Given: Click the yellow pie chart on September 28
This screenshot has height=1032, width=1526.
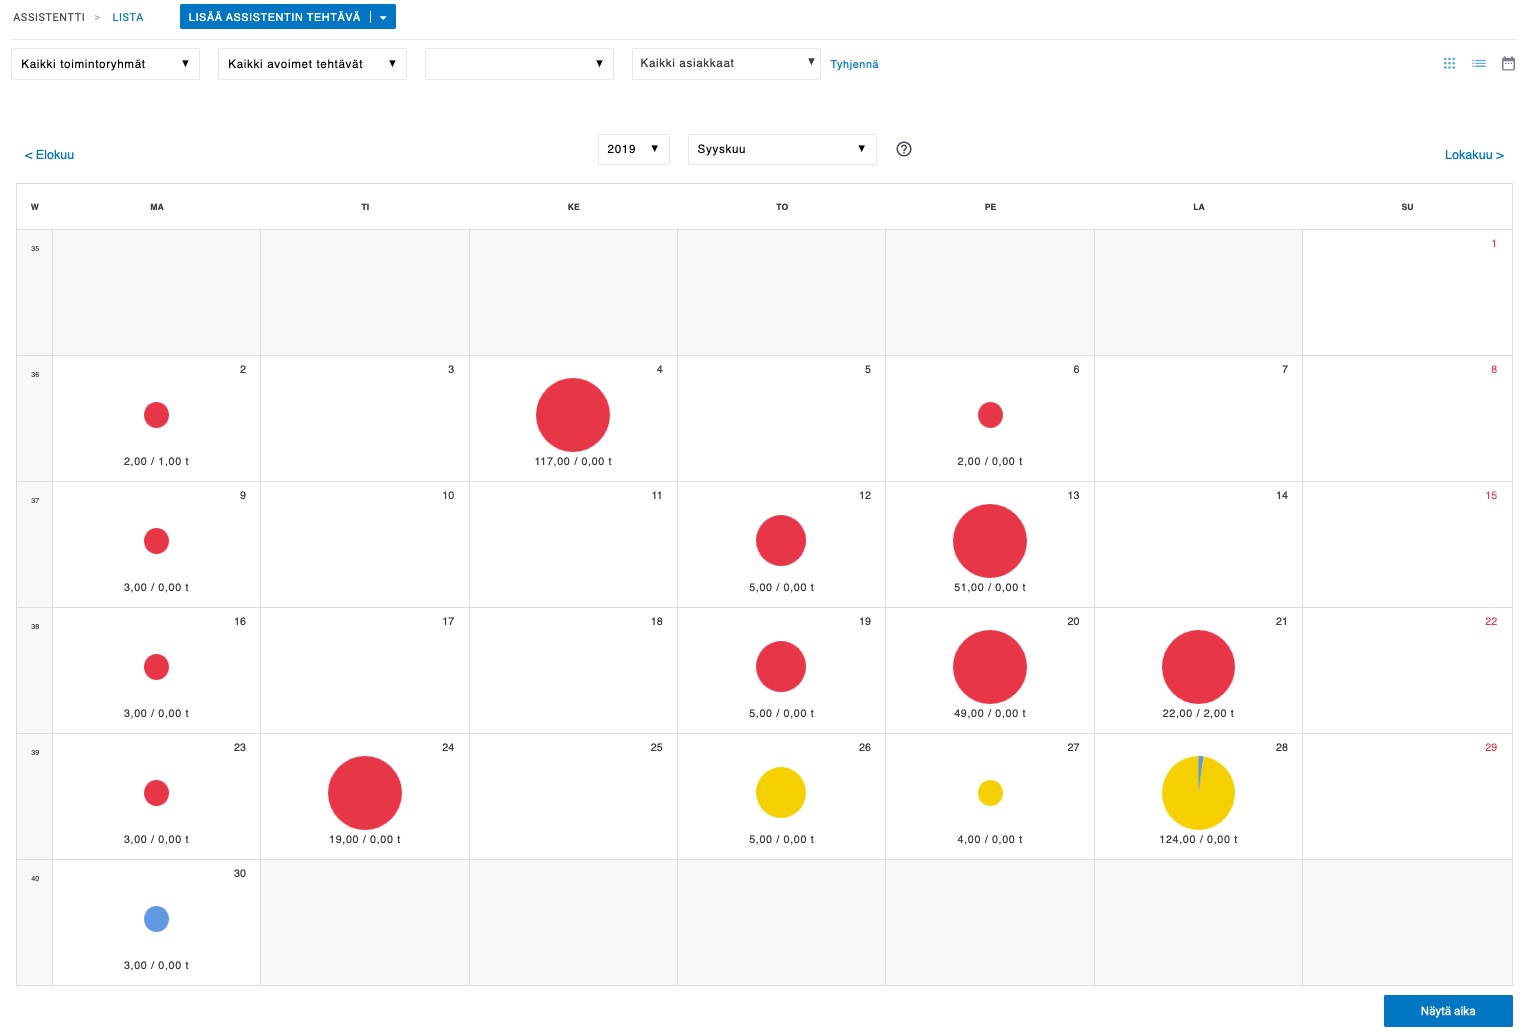Looking at the screenshot, I should 1198,793.
